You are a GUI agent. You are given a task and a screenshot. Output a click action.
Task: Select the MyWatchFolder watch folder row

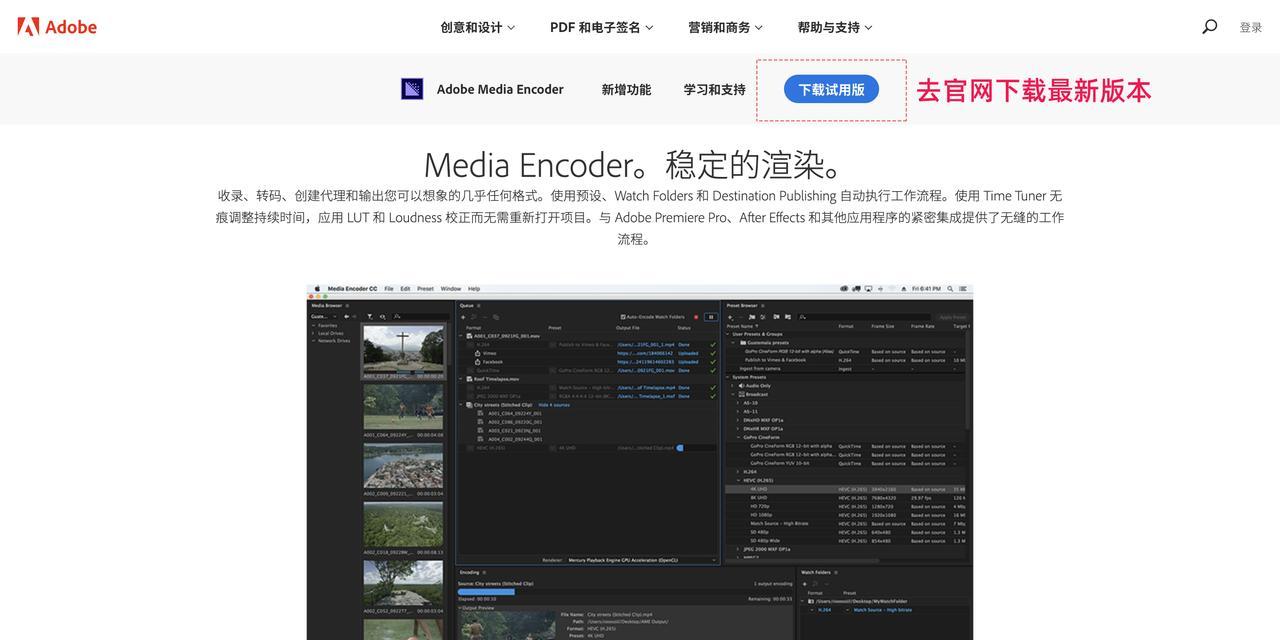click(885, 601)
